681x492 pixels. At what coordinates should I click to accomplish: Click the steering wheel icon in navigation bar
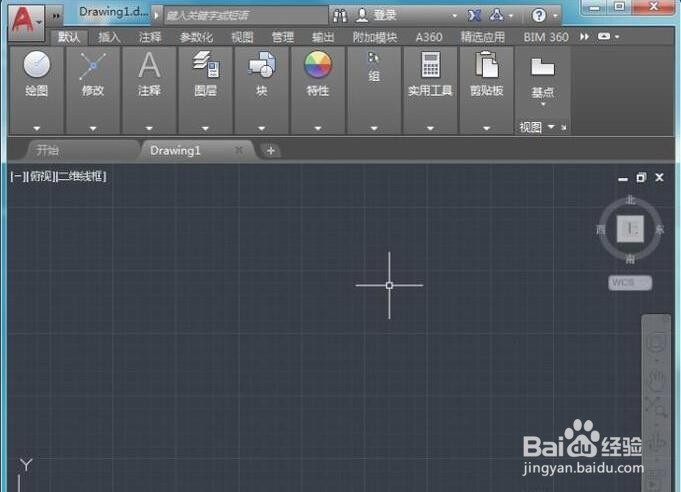tap(656, 343)
